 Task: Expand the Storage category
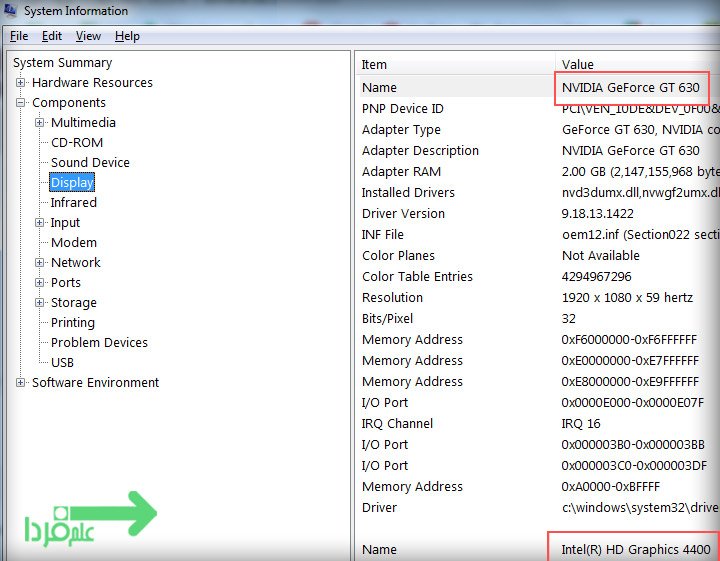coord(40,303)
